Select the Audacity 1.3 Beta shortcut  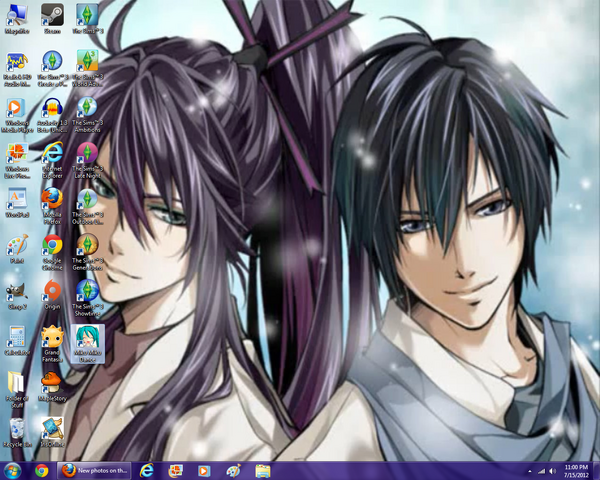point(52,115)
